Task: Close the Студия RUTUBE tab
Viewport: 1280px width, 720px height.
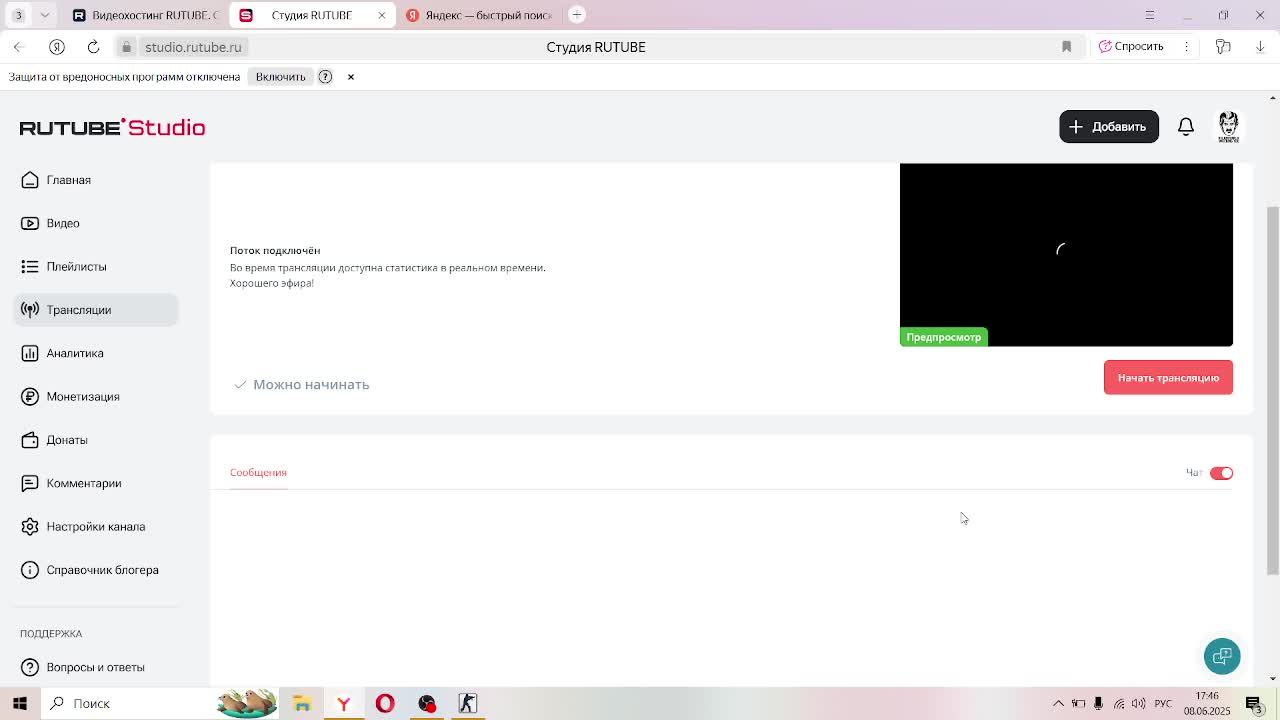Action: pos(381,15)
